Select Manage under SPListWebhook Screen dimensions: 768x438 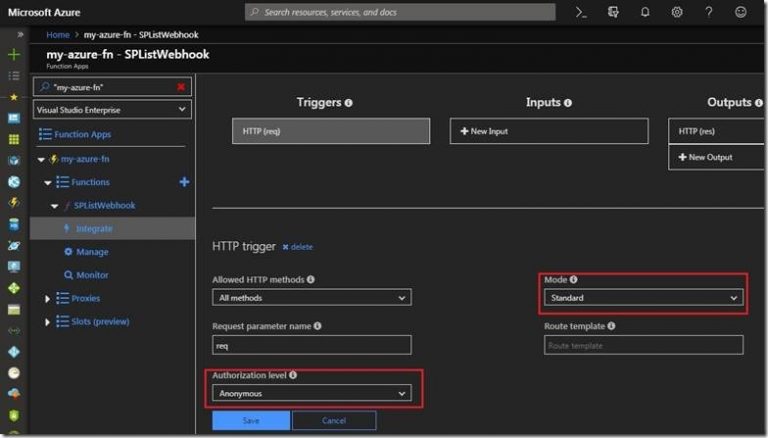coord(92,252)
